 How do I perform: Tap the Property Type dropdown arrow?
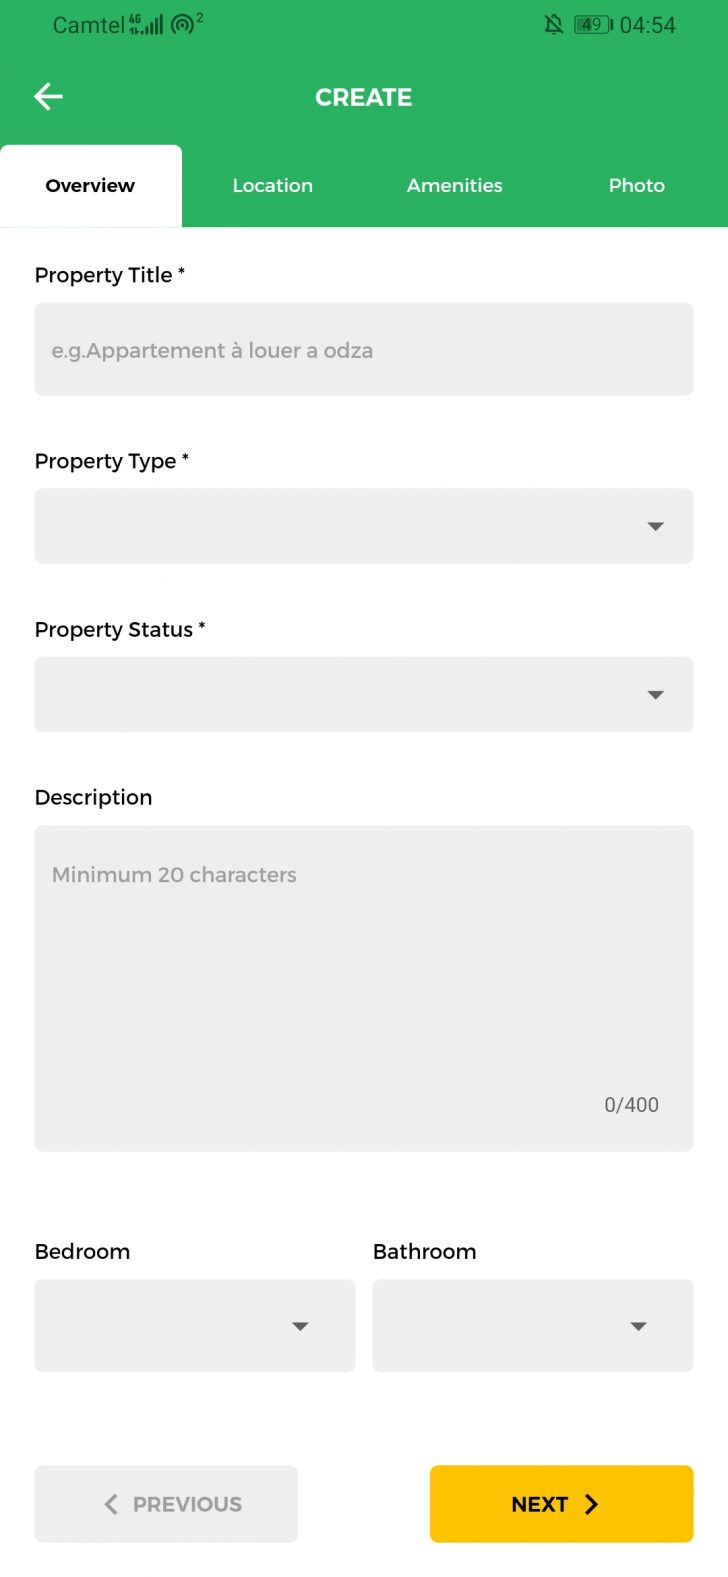(x=655, y=526)
